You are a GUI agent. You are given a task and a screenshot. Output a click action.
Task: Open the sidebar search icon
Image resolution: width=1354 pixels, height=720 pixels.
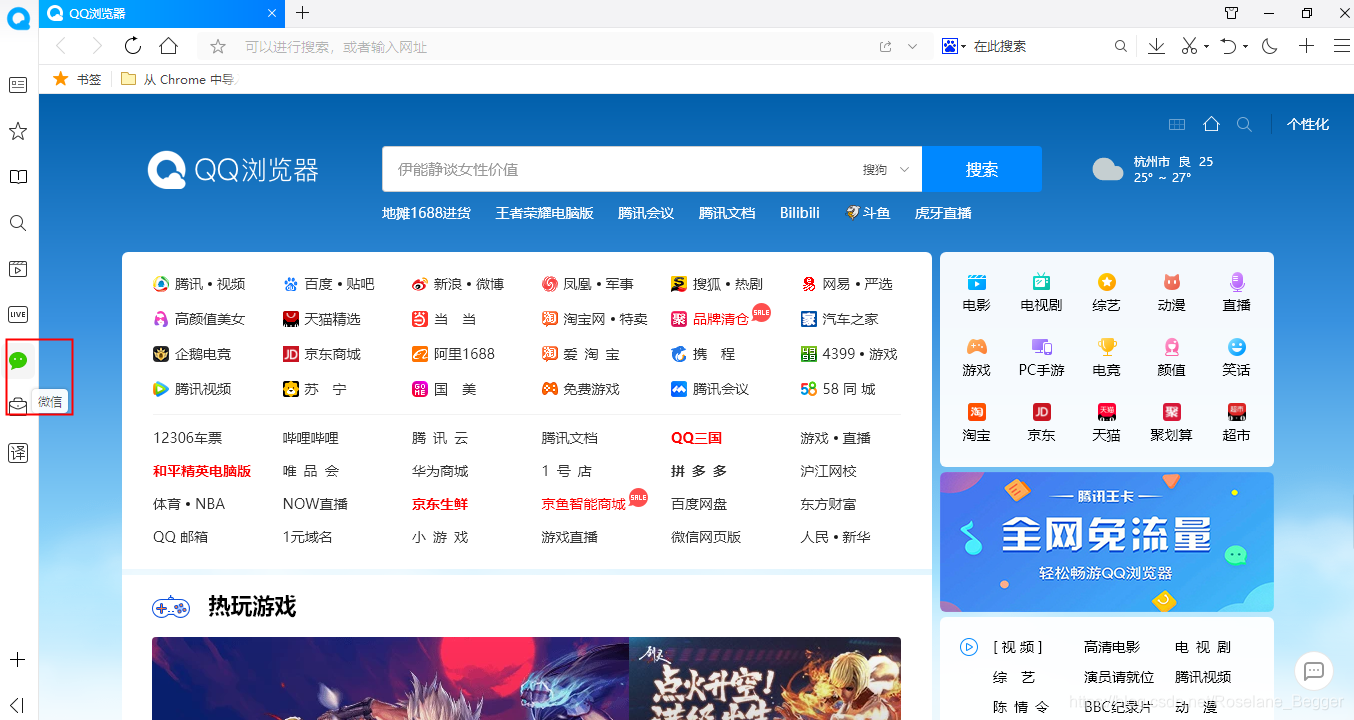coord(18,223)
